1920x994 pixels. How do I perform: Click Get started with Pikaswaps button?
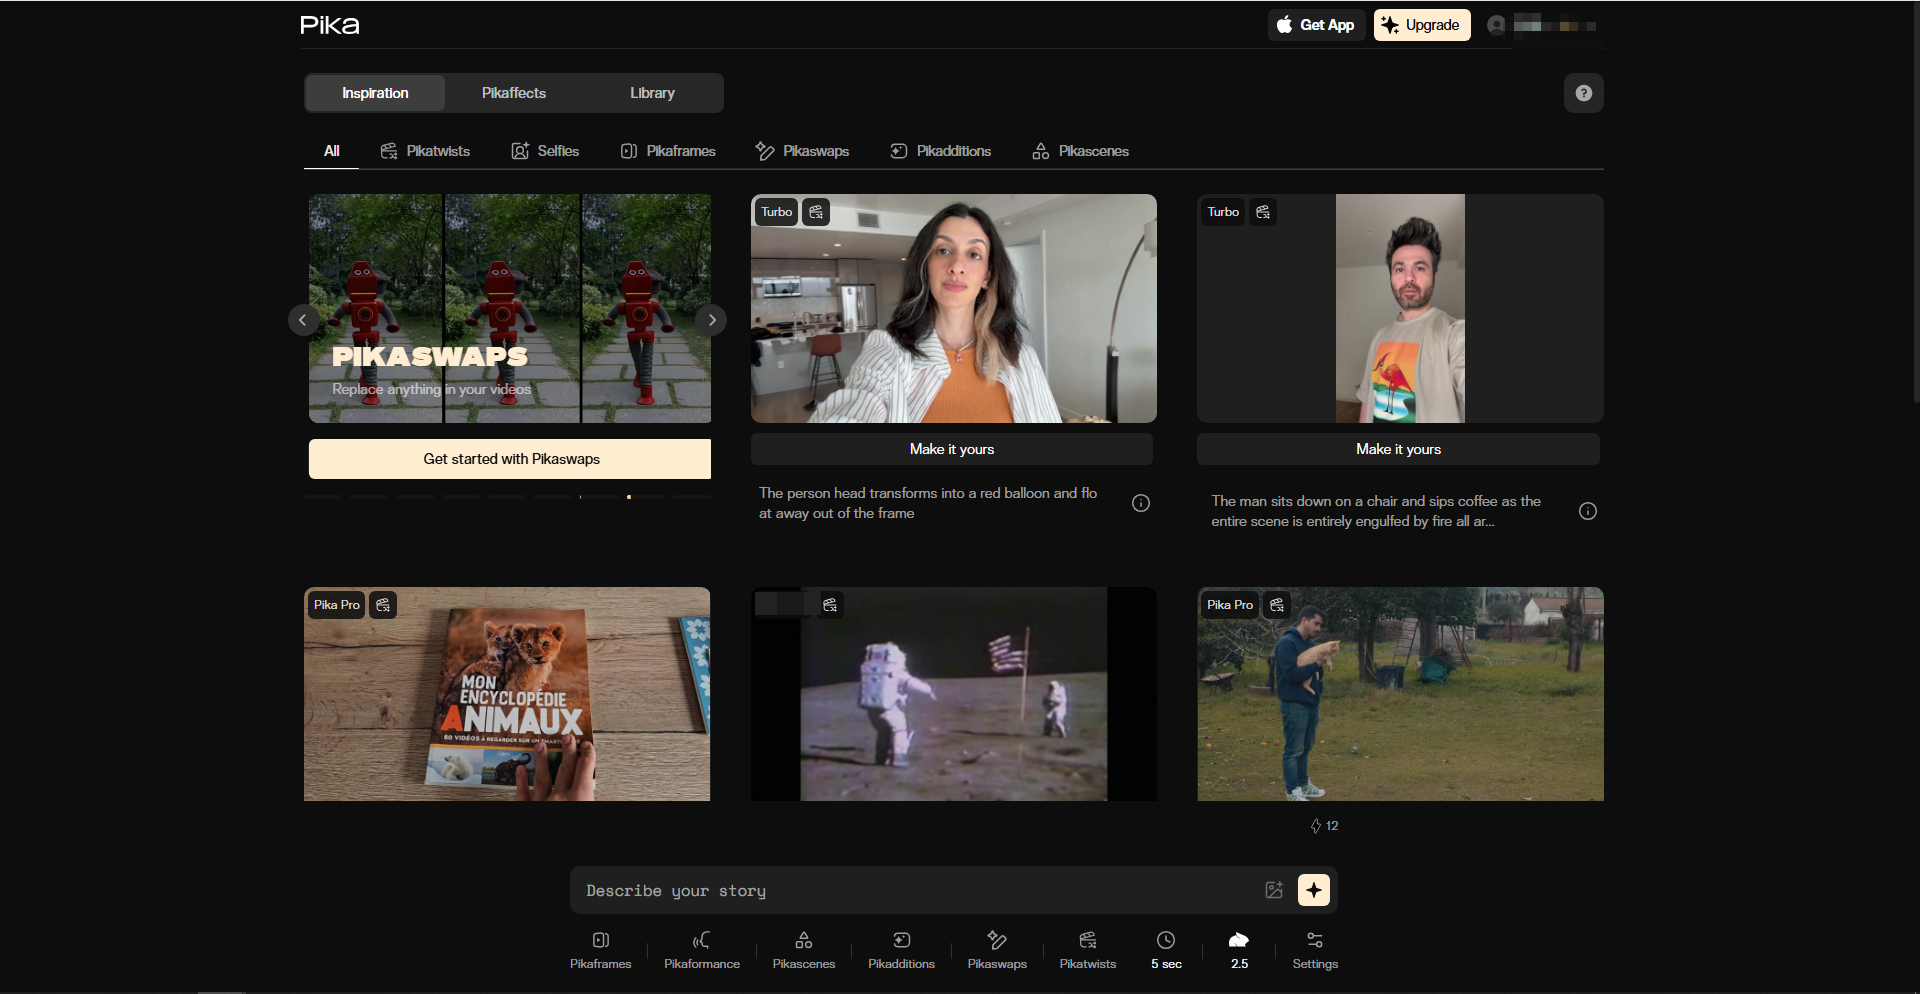[x=510, y=459]
